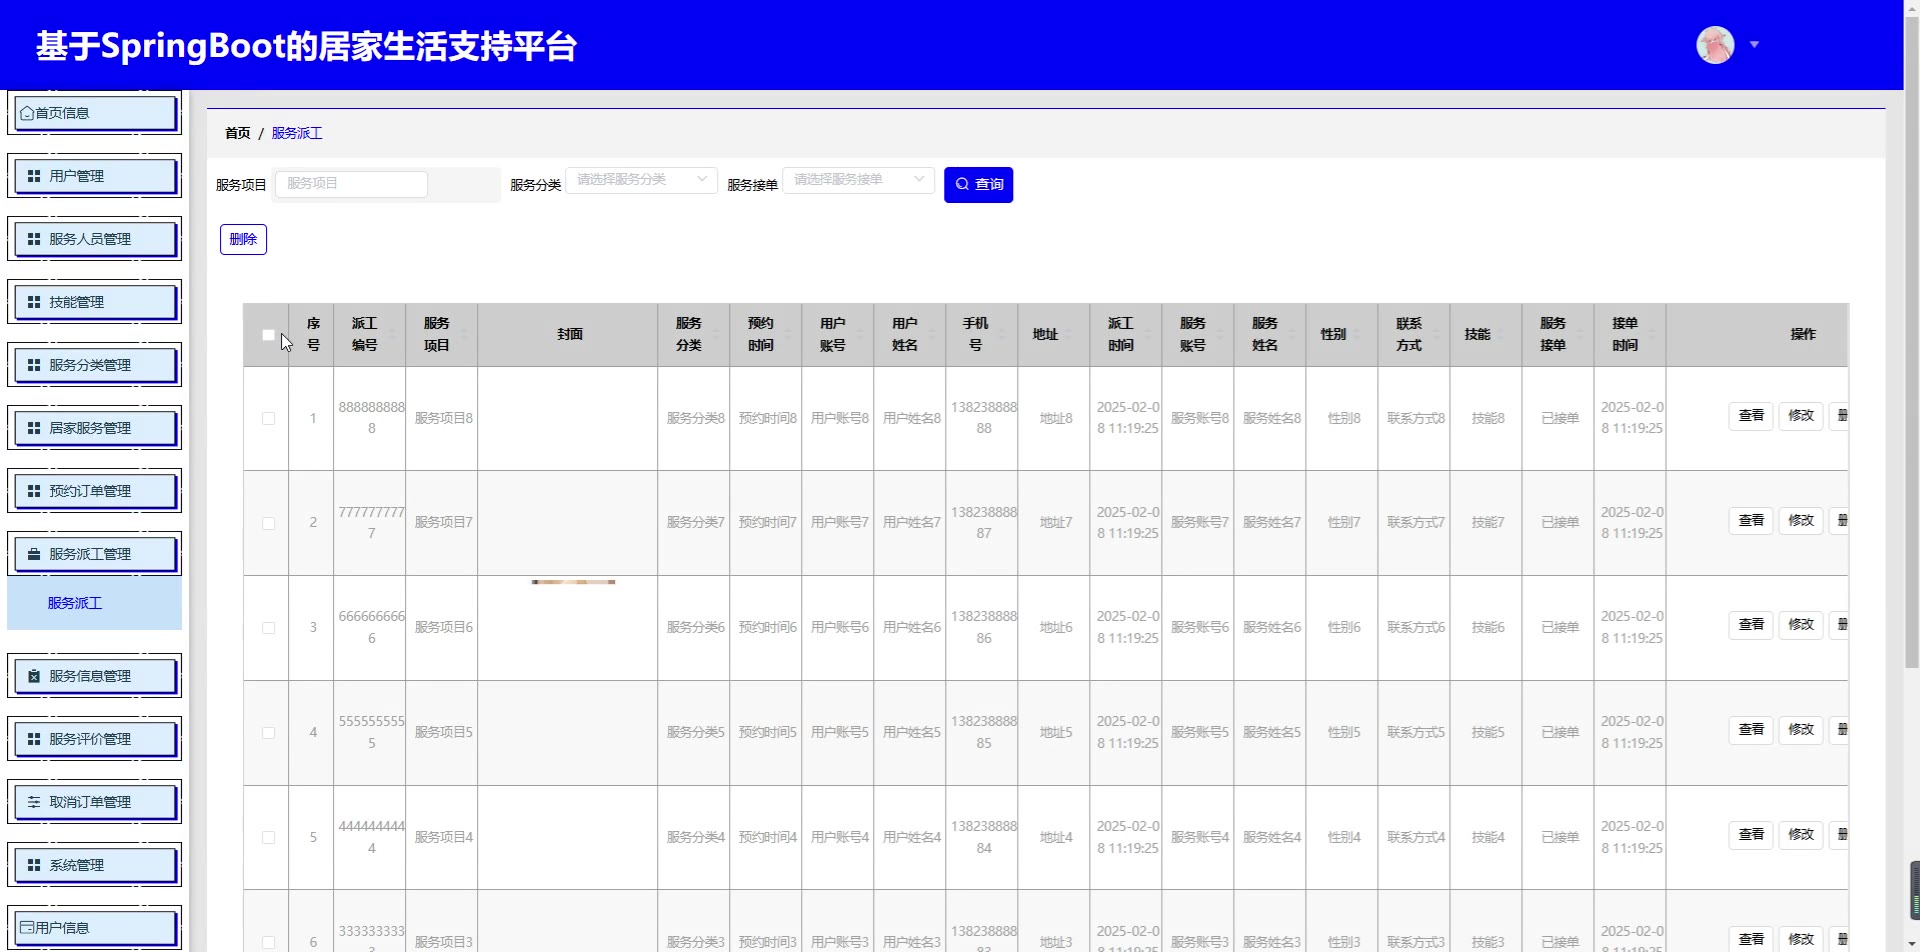Sort the table by the 手机号 column header
The width and height of the screenshot is (1920, 952).
(981, 335)
